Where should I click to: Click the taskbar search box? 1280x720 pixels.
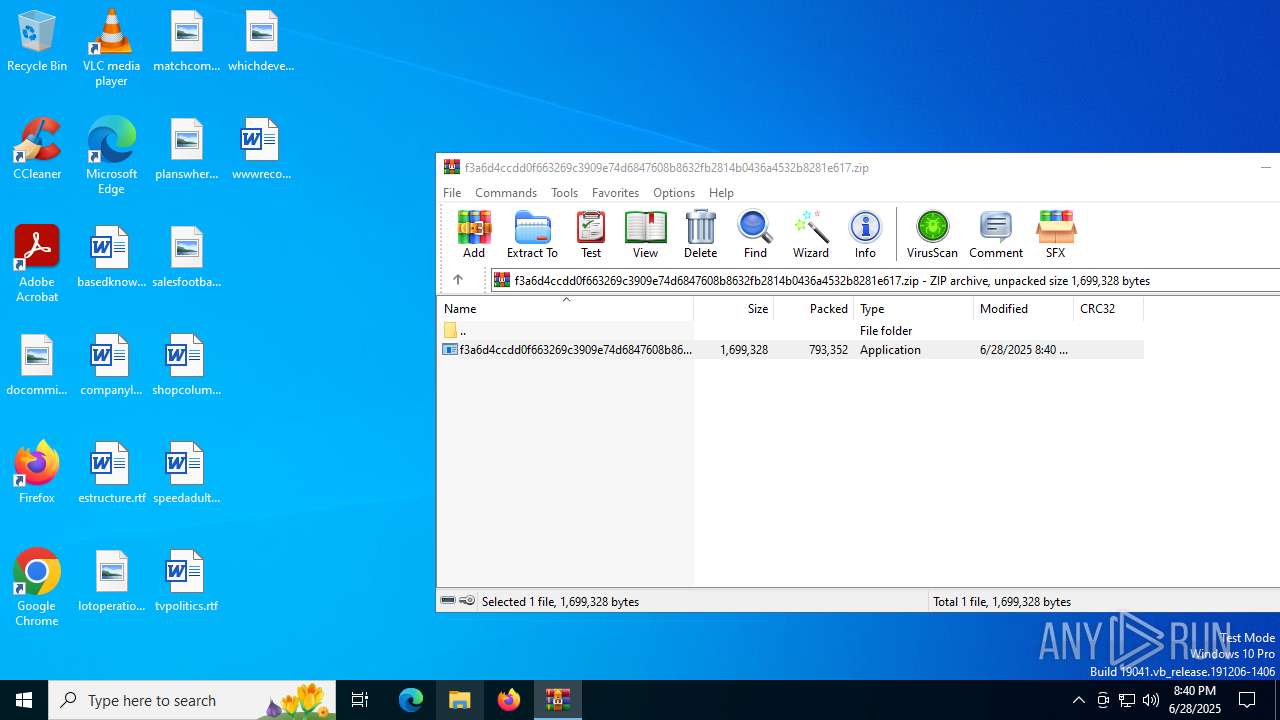pos(192,700)
